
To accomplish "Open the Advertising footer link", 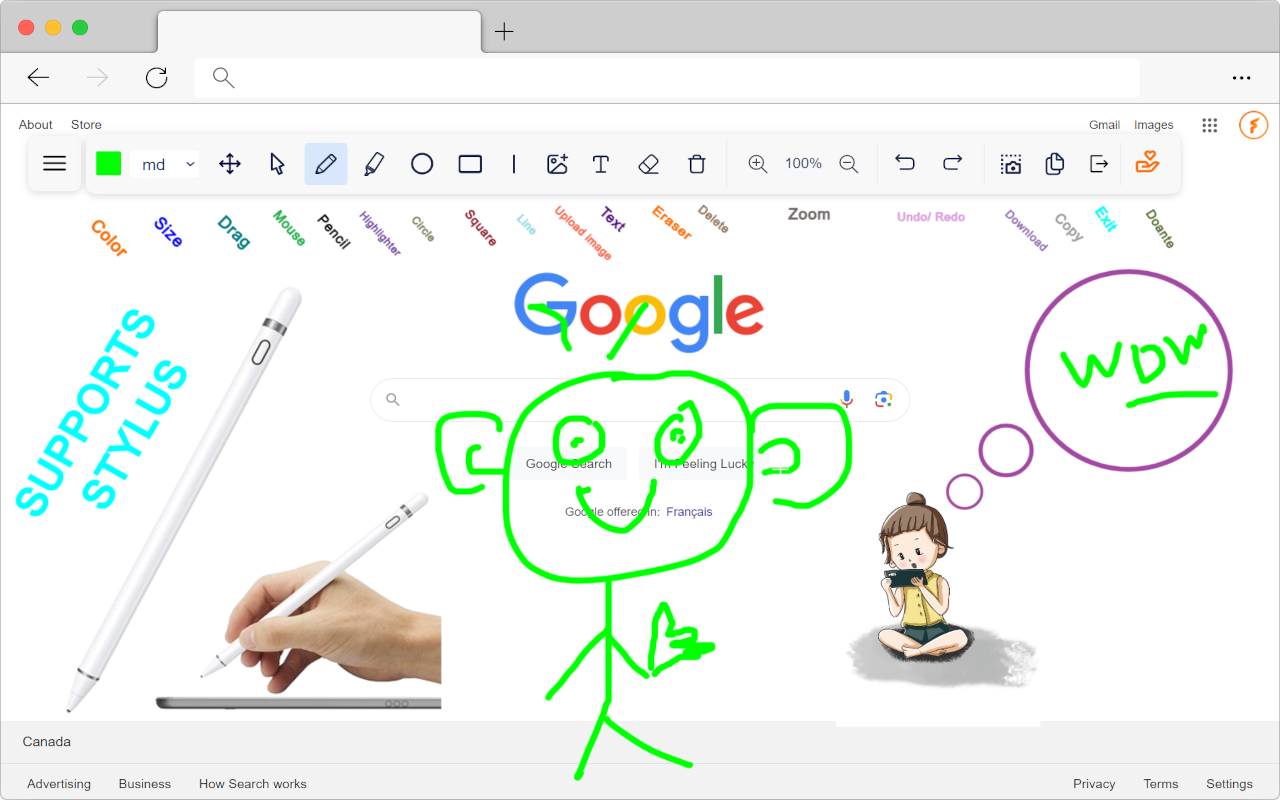I will 59,784.
